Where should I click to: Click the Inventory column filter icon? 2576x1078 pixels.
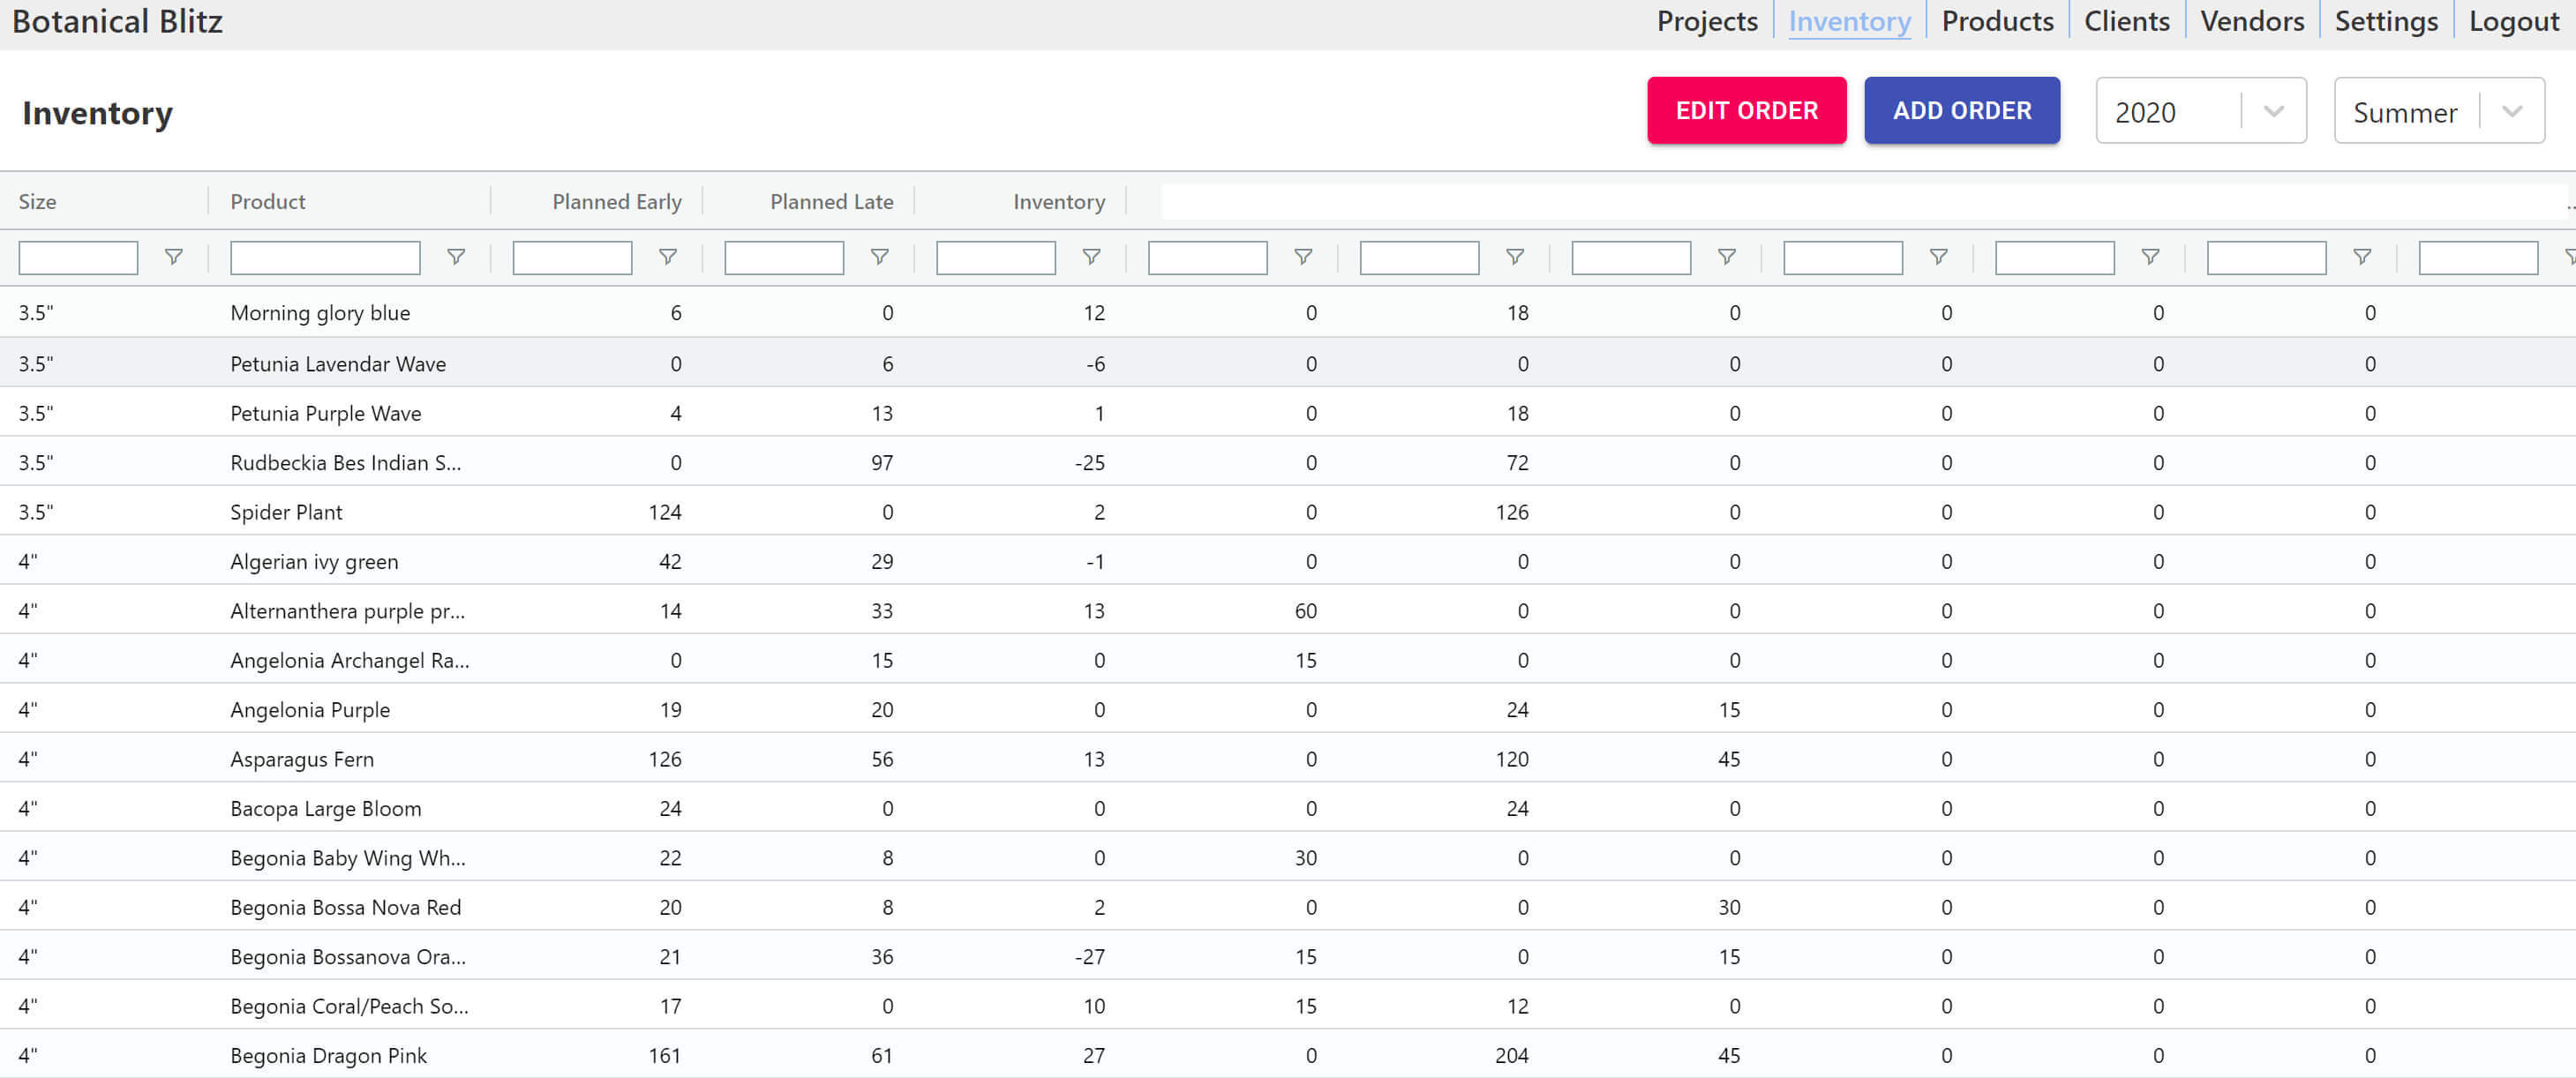coord(1091,257)
